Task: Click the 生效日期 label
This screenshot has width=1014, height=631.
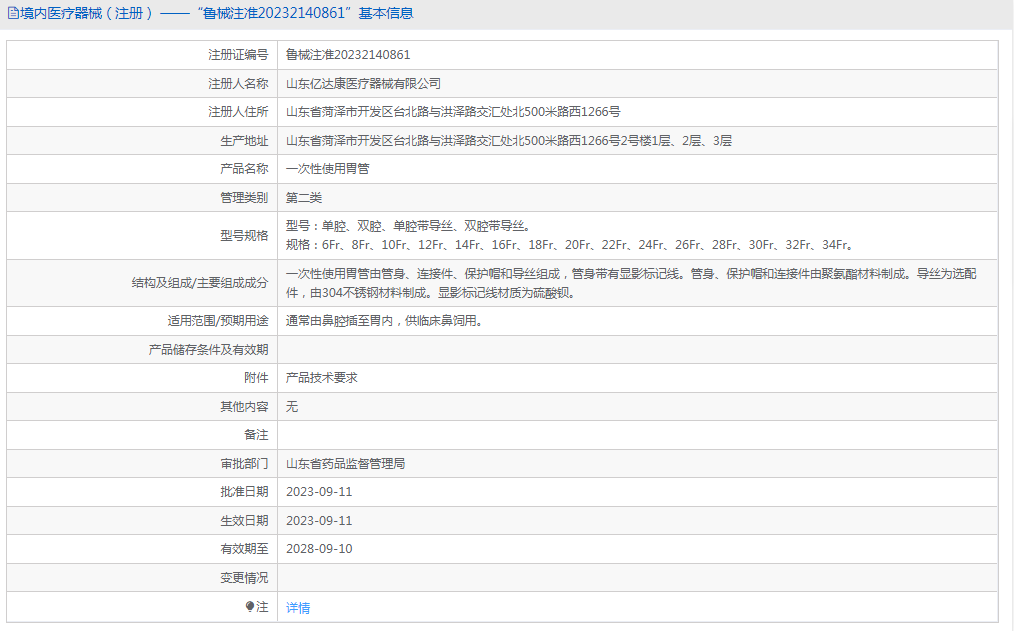Action: [244, 520]
